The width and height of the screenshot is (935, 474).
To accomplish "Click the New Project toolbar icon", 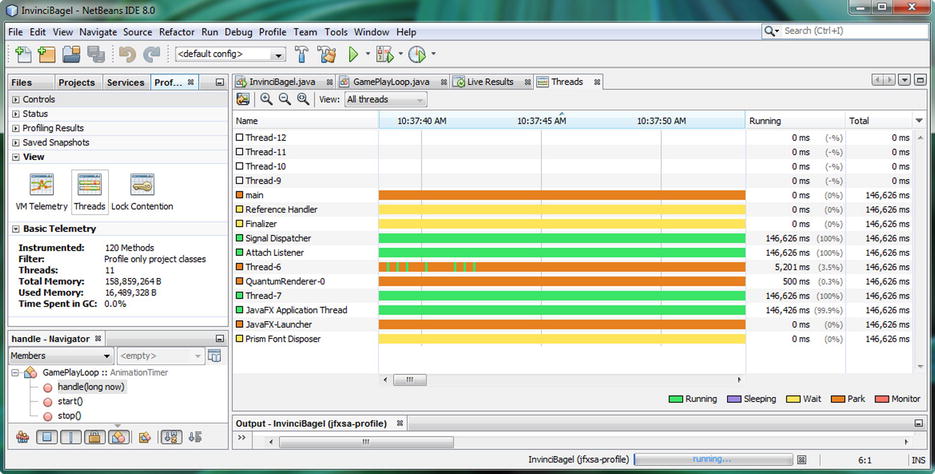I will pos(47,54).
